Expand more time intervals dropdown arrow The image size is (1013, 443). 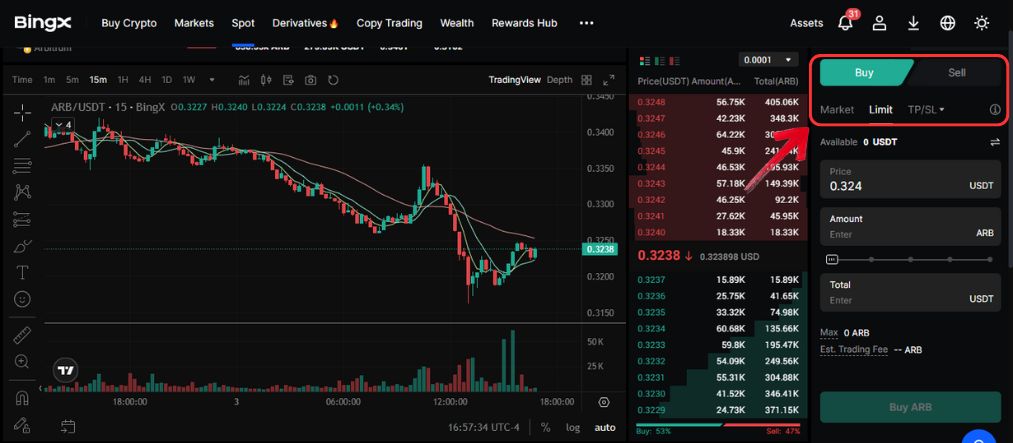pyautogui.click(x=211, y=80)
